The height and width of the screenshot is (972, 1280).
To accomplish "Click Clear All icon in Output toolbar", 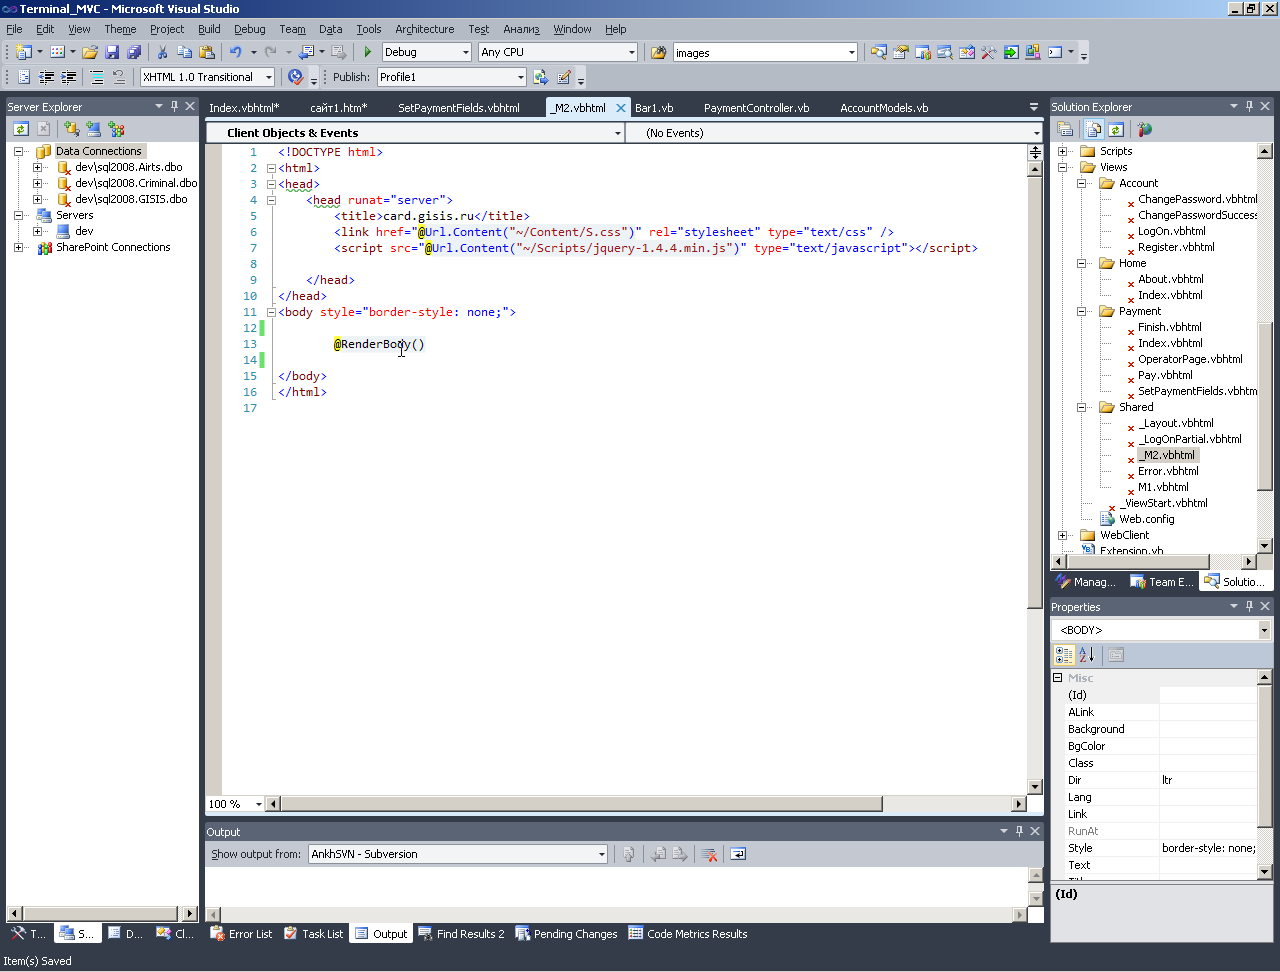I will pyautogui.click(x=709, y=854).
